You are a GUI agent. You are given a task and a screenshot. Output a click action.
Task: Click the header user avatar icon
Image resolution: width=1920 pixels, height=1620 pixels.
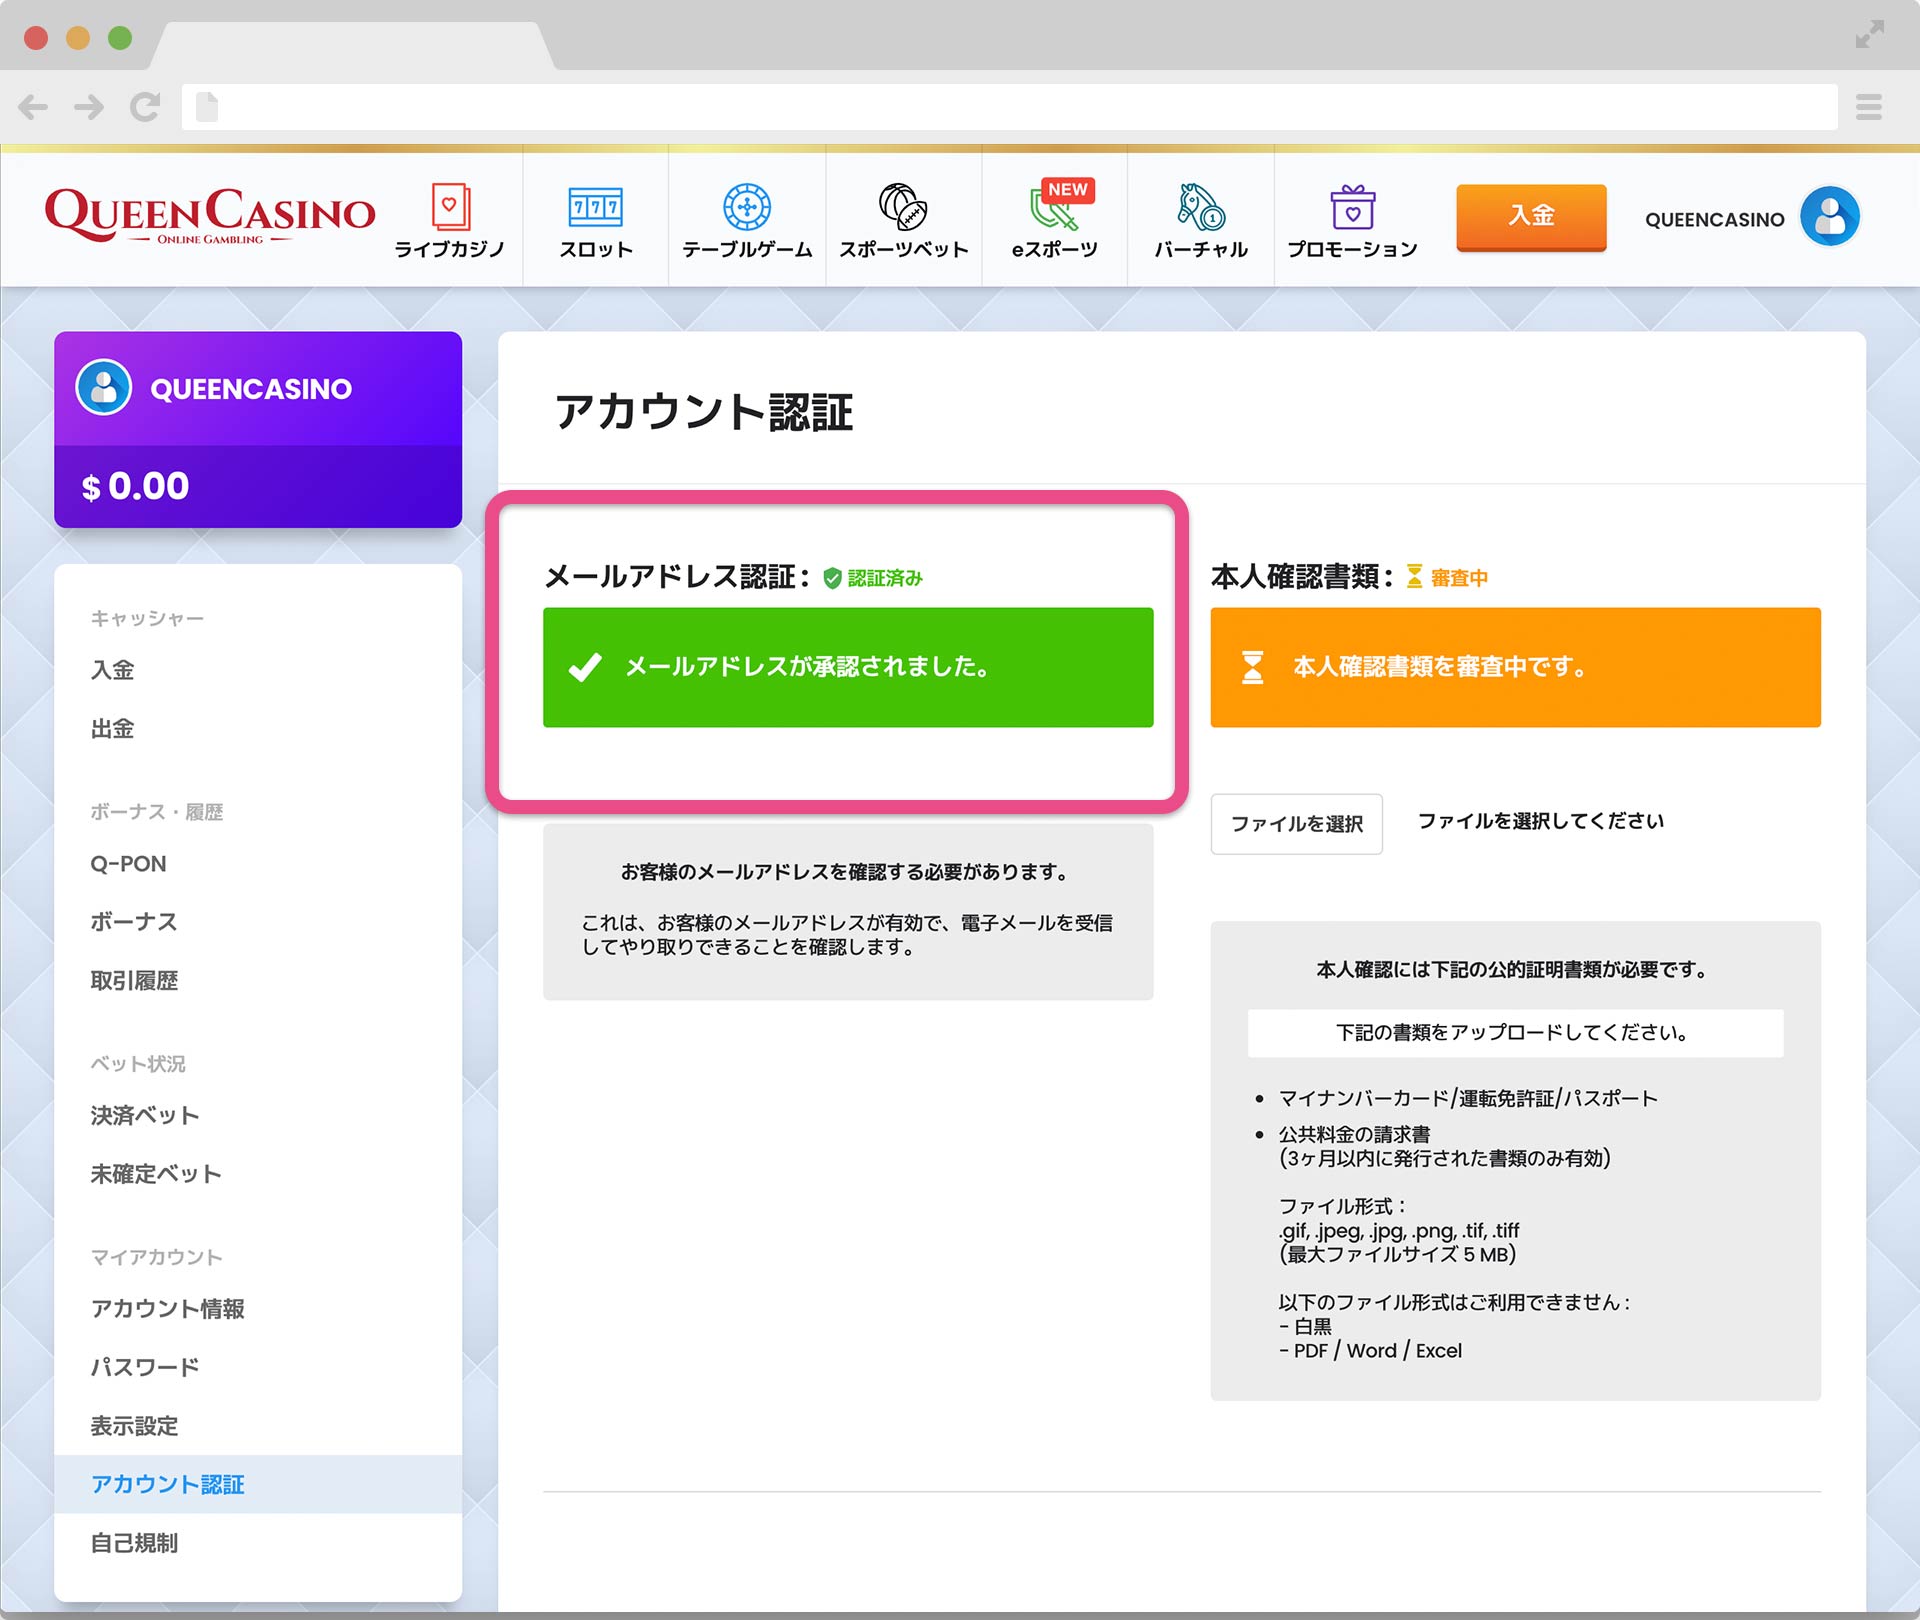[1830, 216]
